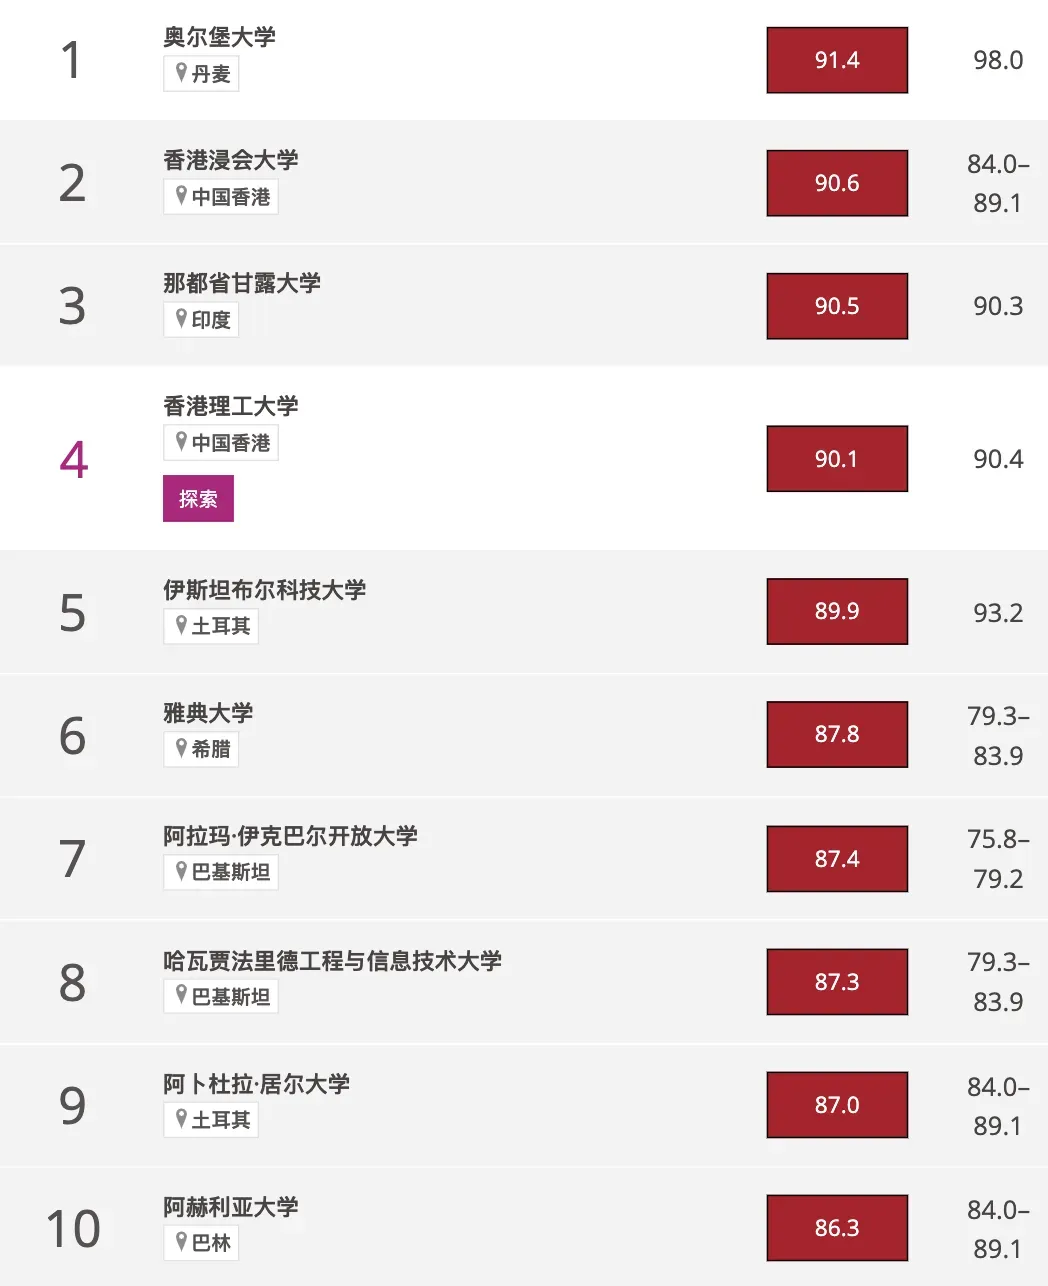Click the pin icon under 伊斯坦布尔科技大学
Viewport: 1048px width, 1286px height.
[x=181, y=625]
